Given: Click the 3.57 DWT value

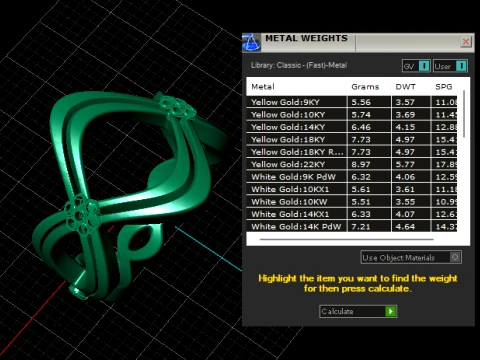Looking at the screenshot, I should click(x=405, y=102).
